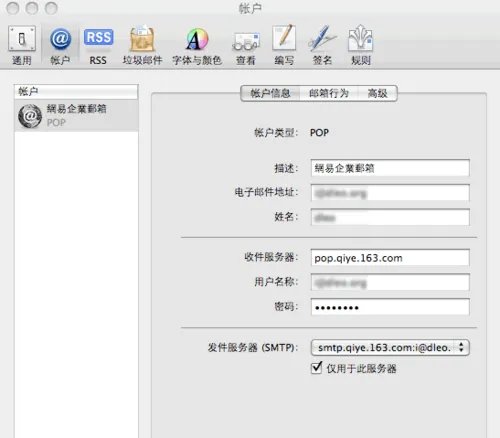The height and width of the screenshot is (438, 500).
Task: Open the 规则 (Rules) preferences pane
Action: point(360,46)
